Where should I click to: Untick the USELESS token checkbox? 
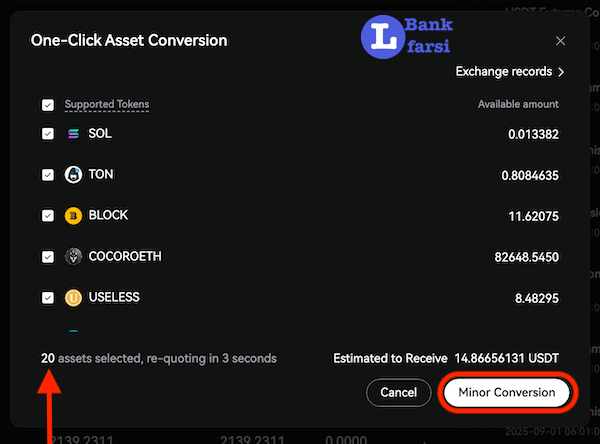[x=48, y=297]
